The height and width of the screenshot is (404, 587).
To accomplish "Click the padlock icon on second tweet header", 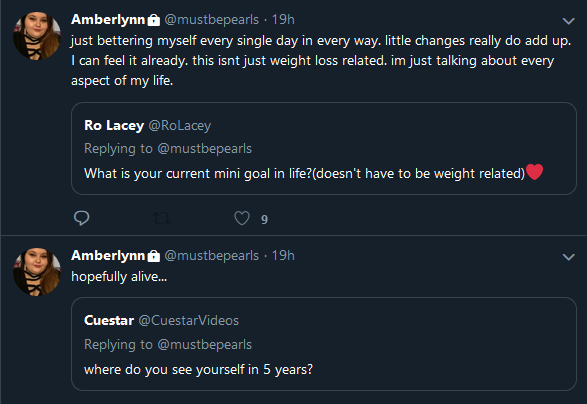I will (x=153, y=256).
